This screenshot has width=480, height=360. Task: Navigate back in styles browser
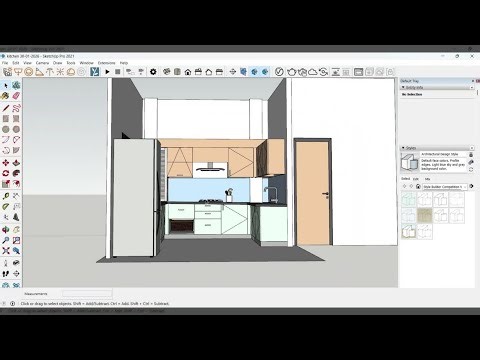[x=405, y=187]
